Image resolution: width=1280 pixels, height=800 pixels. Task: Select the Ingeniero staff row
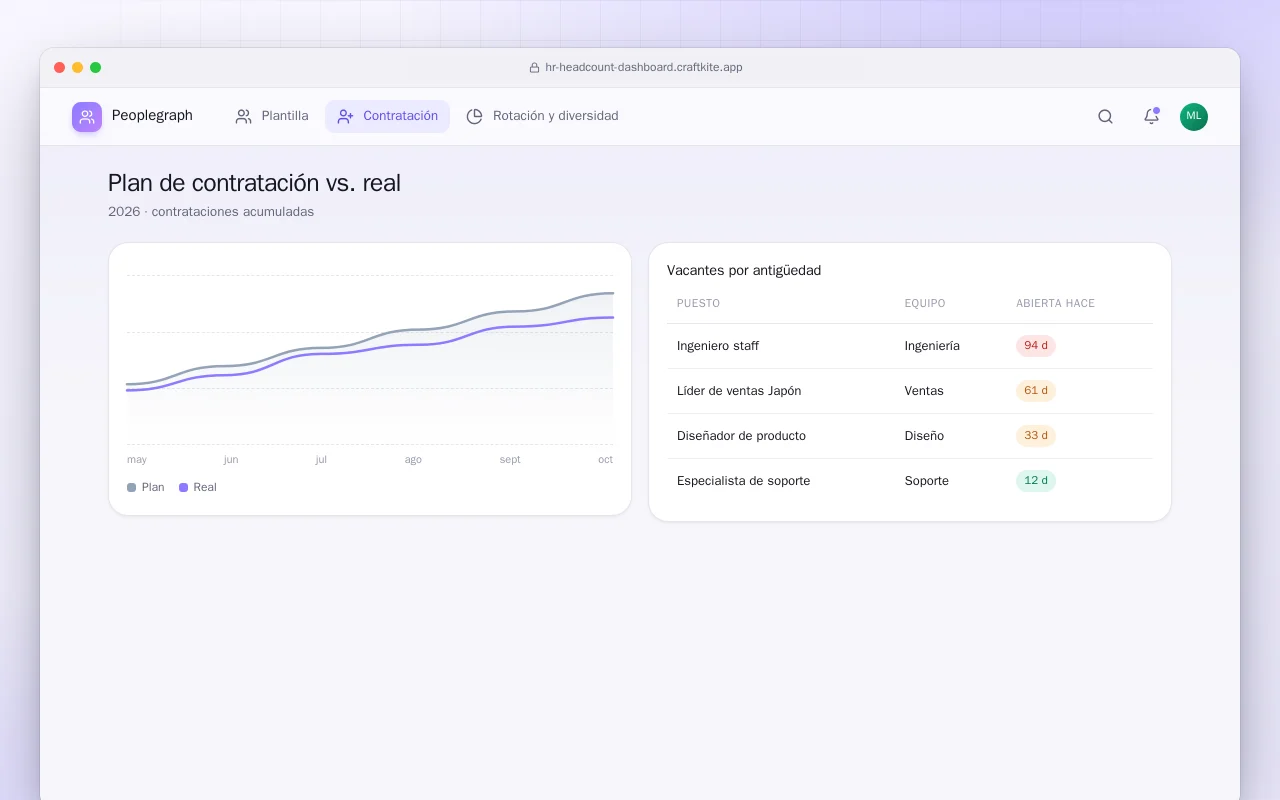click(x=910, y=346)
